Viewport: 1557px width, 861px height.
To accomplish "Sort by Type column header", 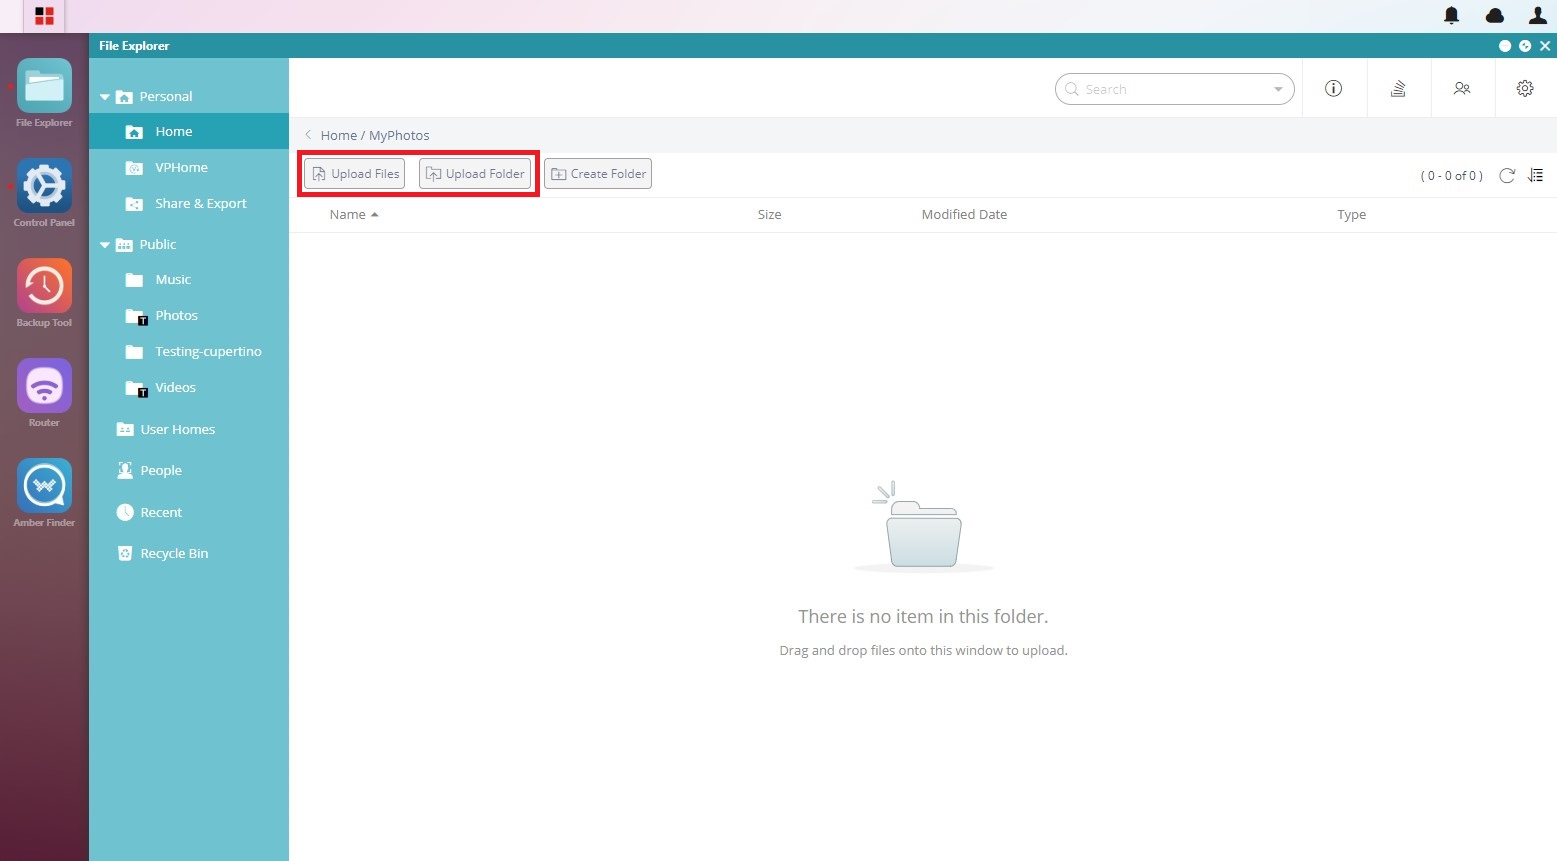I will pyautogui.click(x=1351, y=215).
